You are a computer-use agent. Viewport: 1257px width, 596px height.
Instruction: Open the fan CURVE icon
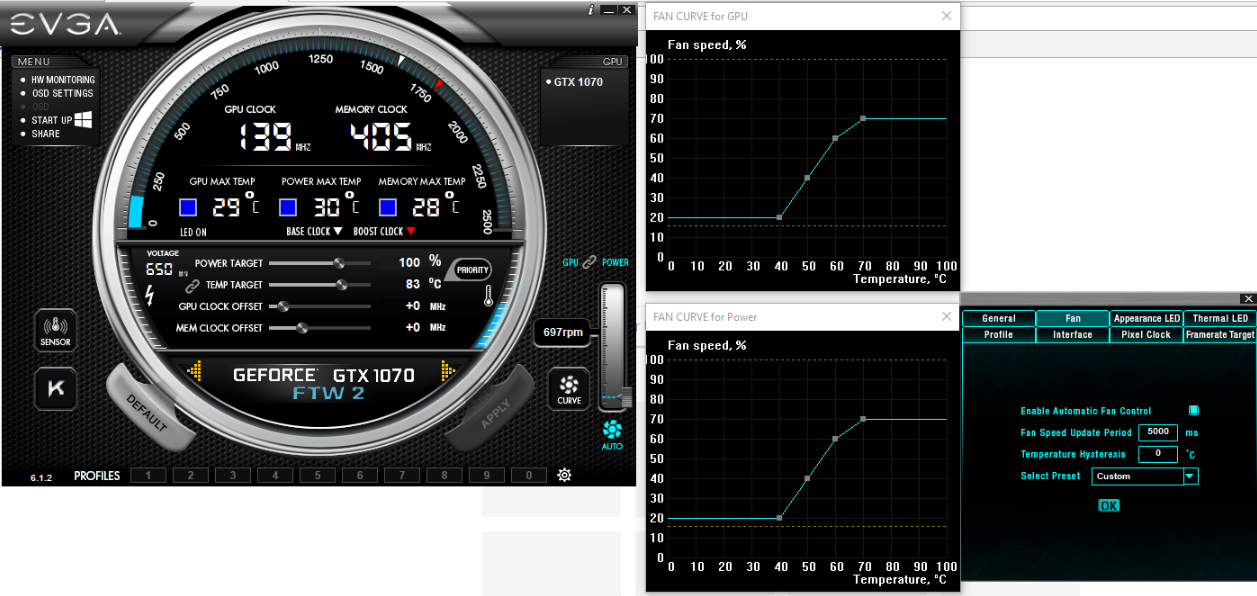click(569, 389)
